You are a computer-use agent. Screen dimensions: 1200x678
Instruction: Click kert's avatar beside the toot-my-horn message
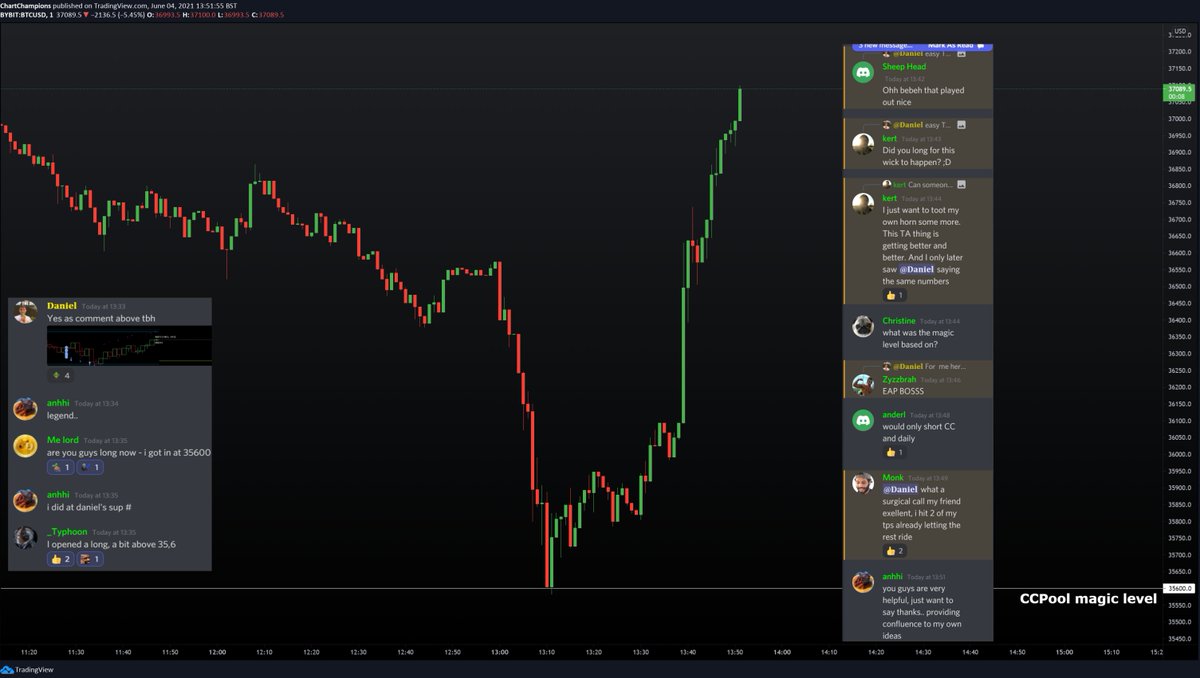coord(863,204)
